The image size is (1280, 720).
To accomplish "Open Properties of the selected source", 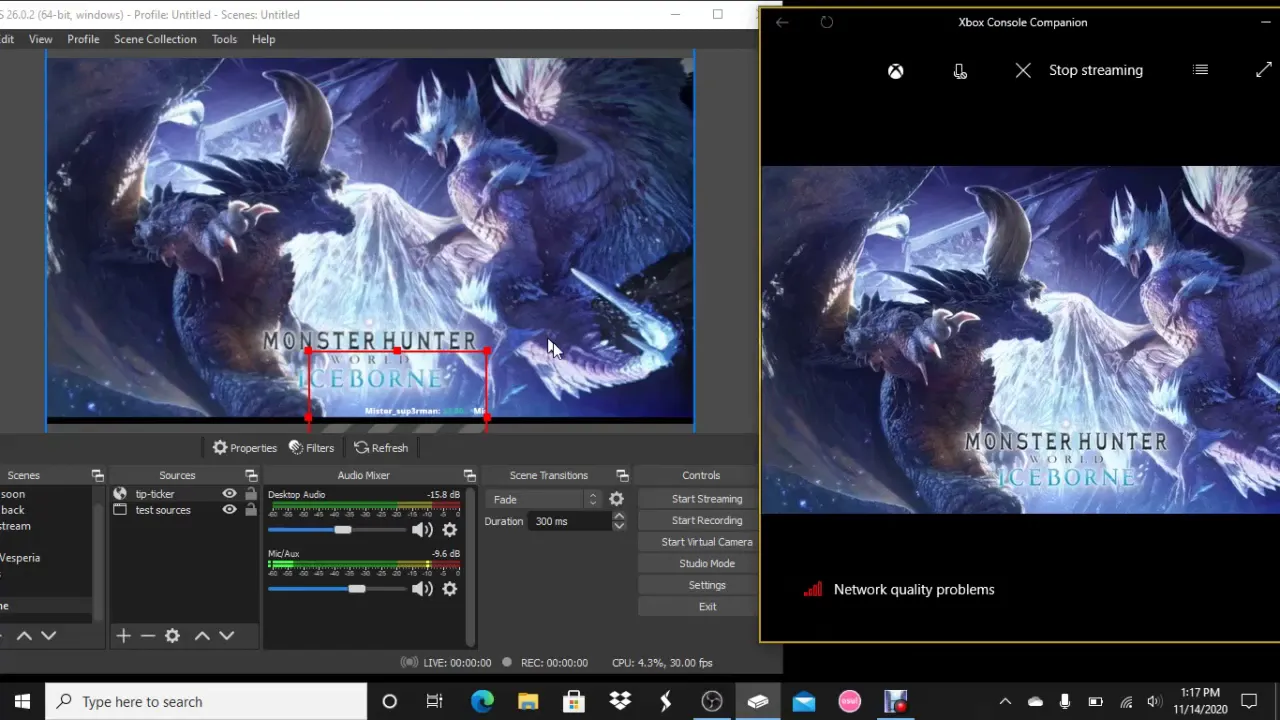I will 244,448.
